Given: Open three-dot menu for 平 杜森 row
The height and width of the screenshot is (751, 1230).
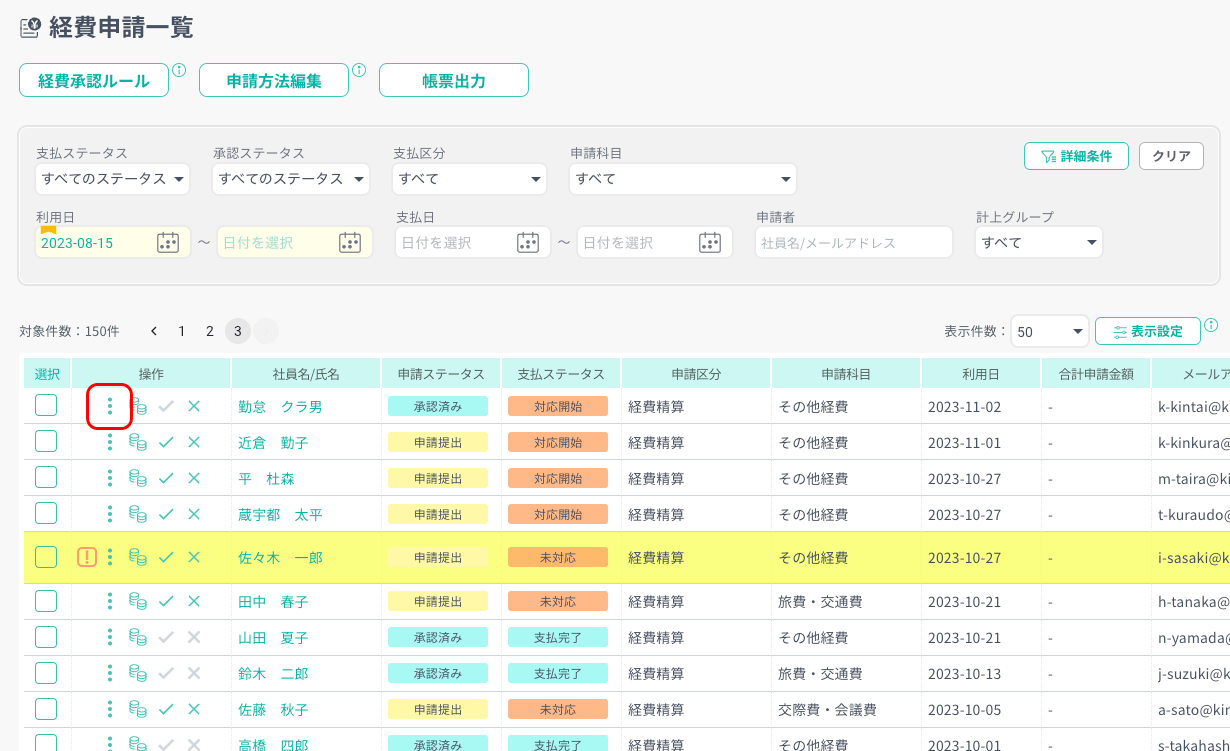Looking at the screenshot, I should [x=110, y=478].
